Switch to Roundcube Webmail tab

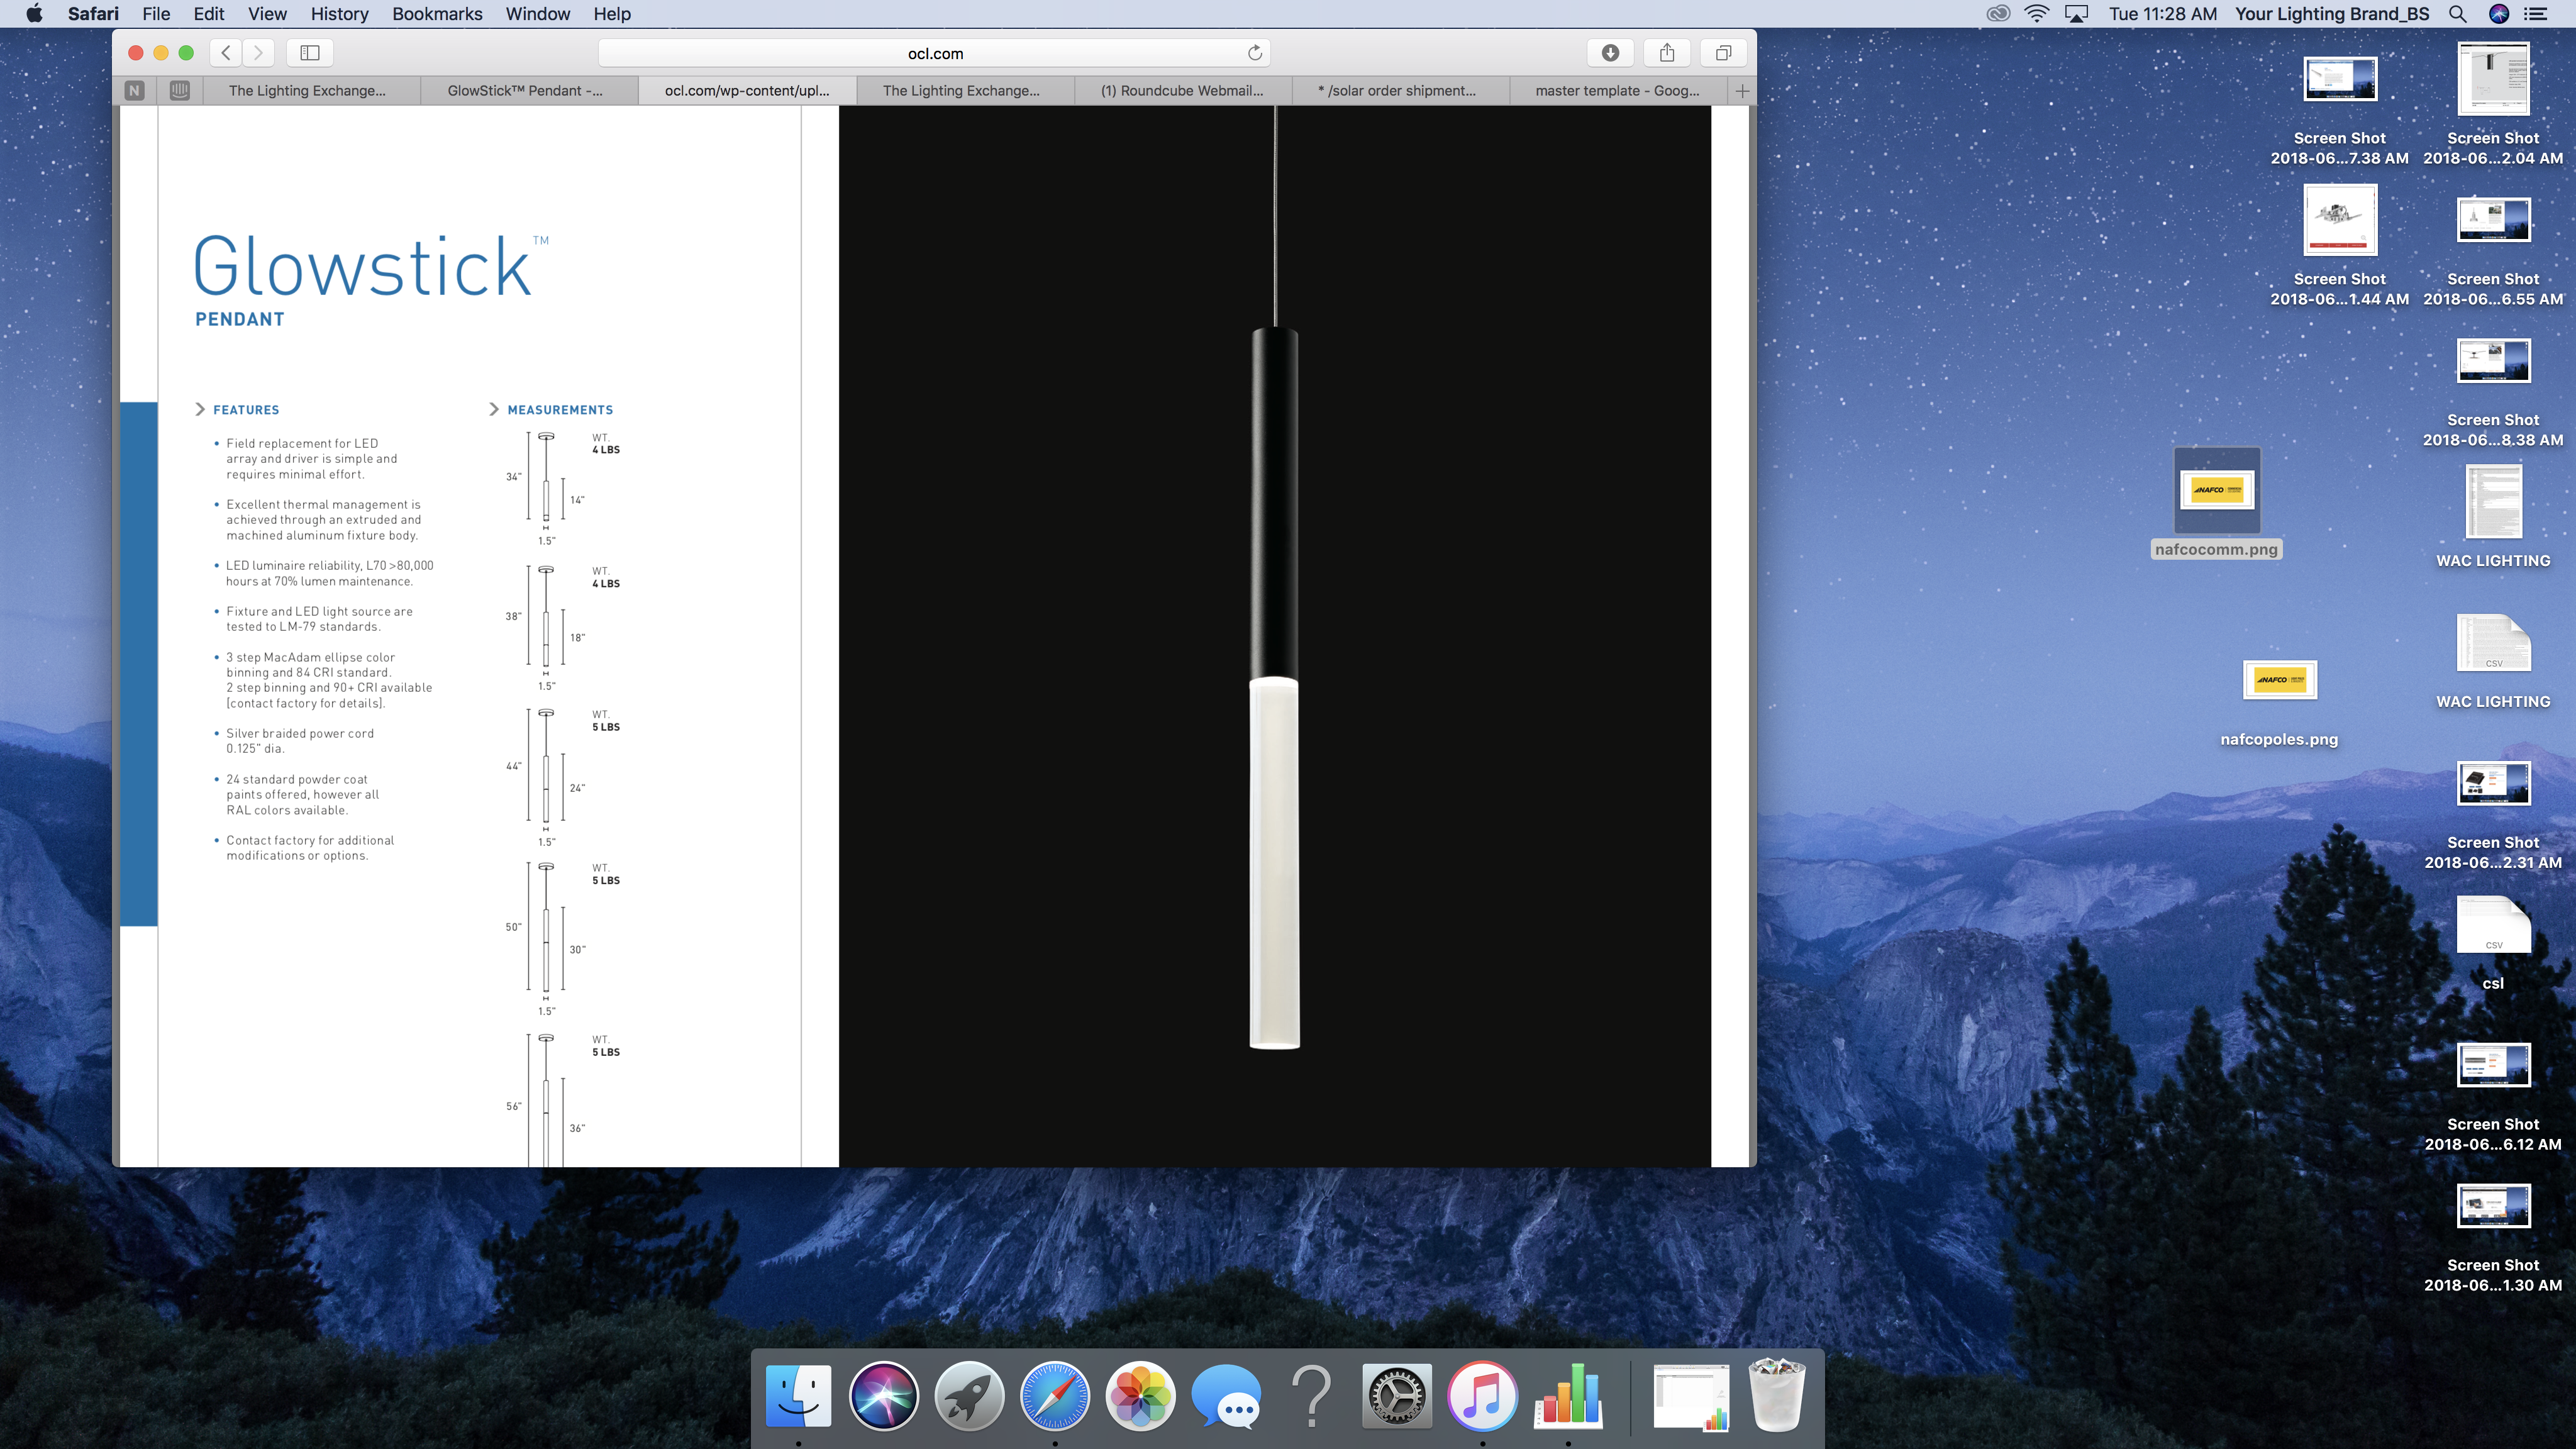[1182, 91]
